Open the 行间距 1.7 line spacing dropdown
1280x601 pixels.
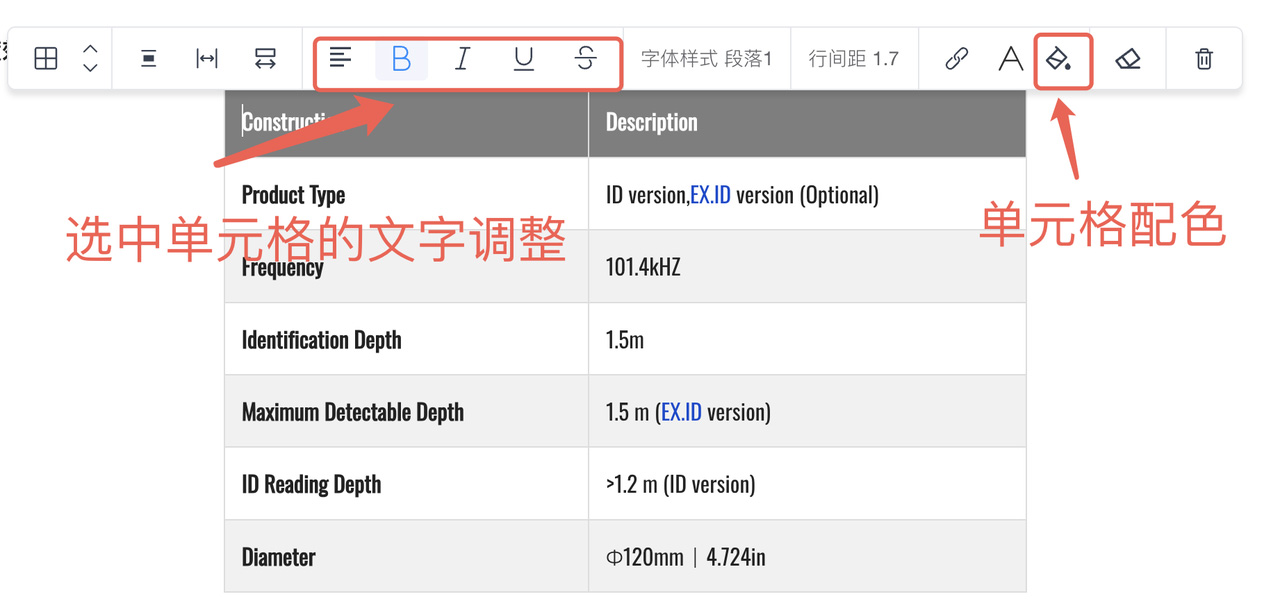853,59
